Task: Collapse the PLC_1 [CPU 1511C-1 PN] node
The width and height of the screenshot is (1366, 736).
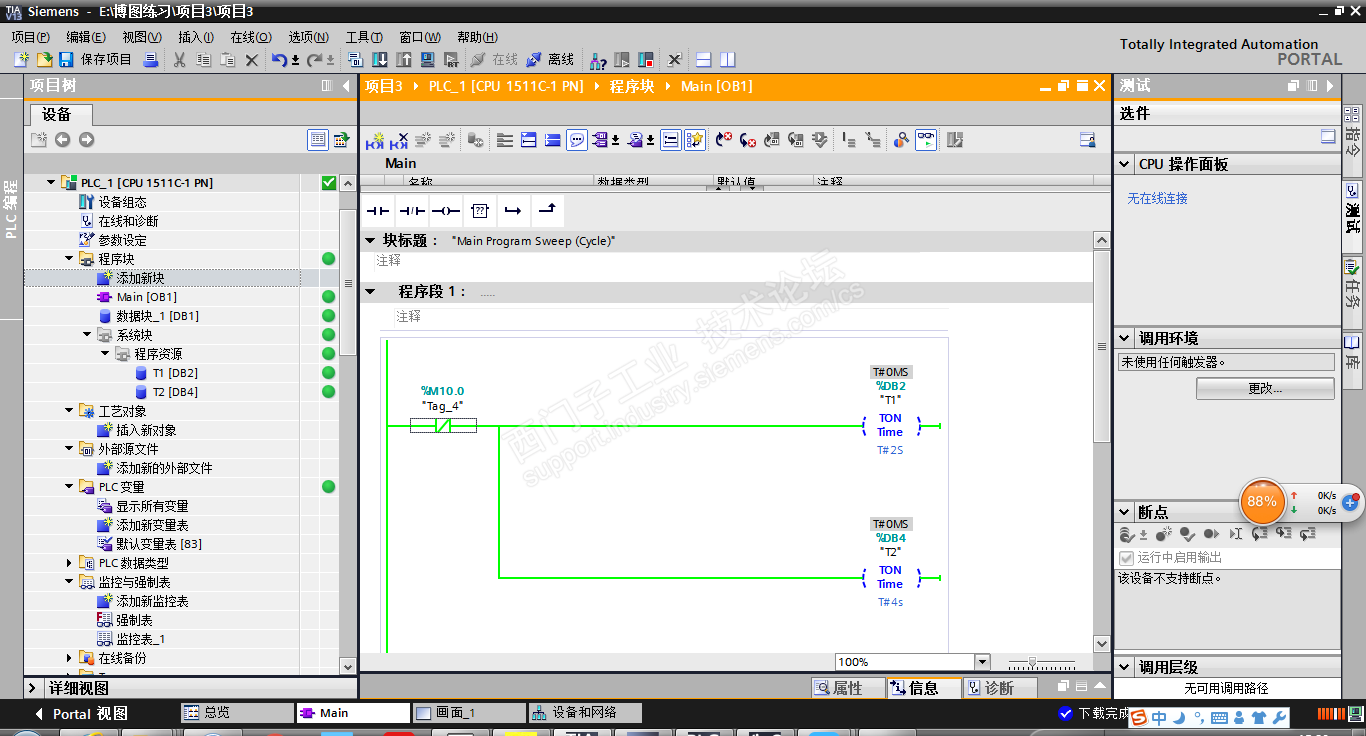Action: (51, 183)
